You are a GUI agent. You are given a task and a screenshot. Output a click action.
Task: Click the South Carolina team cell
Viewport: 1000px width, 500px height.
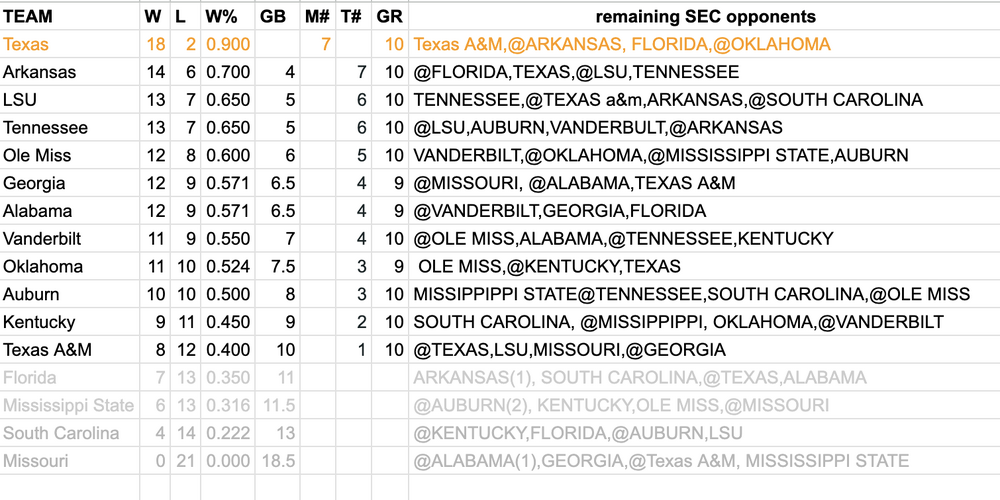point(59,434)
